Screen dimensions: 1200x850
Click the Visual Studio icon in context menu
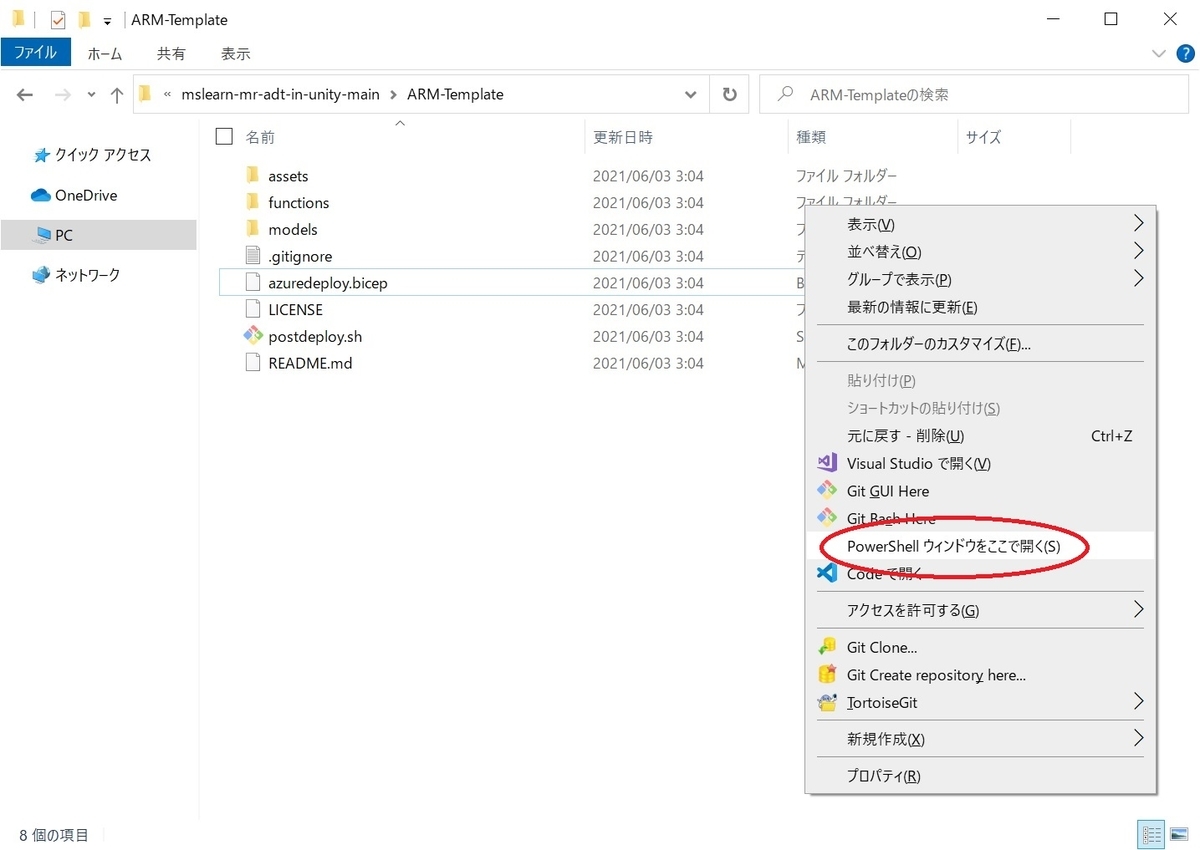[827, 463]
